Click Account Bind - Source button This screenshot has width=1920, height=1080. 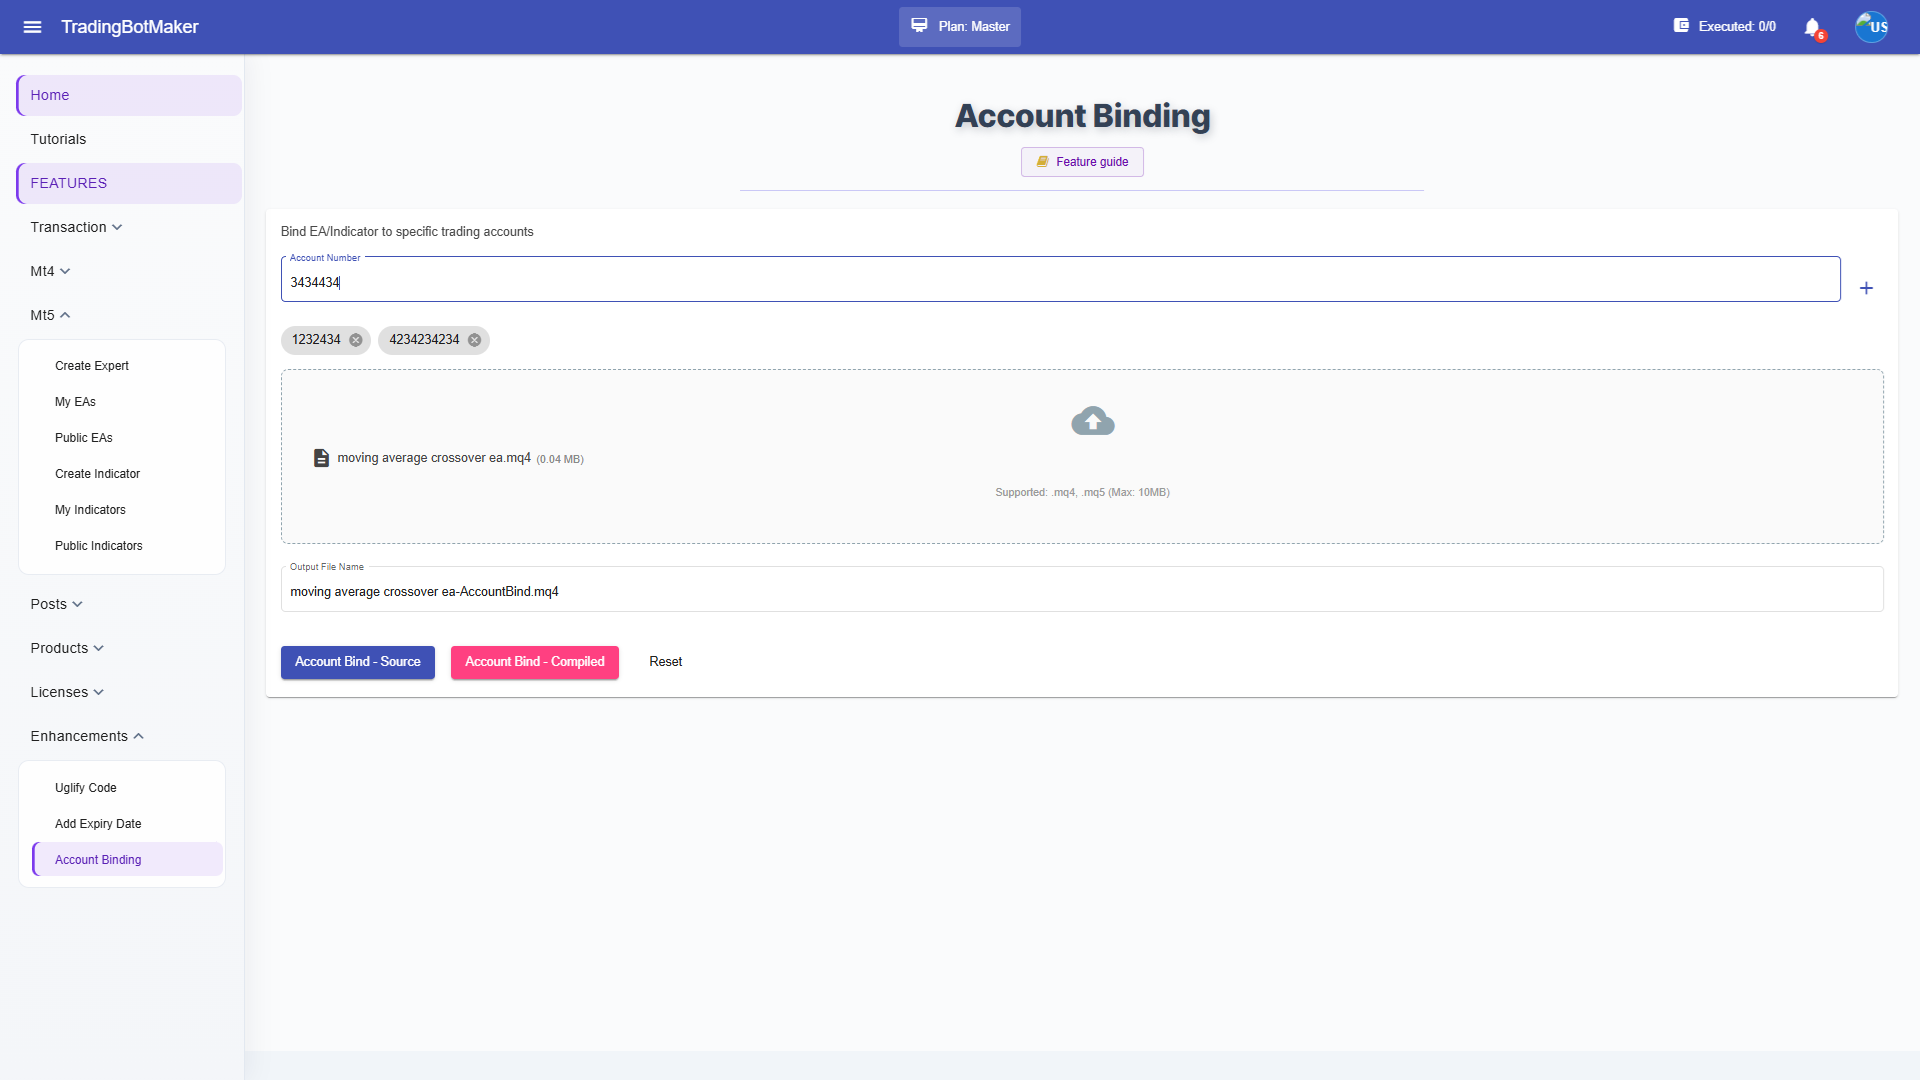coord(357,662)
